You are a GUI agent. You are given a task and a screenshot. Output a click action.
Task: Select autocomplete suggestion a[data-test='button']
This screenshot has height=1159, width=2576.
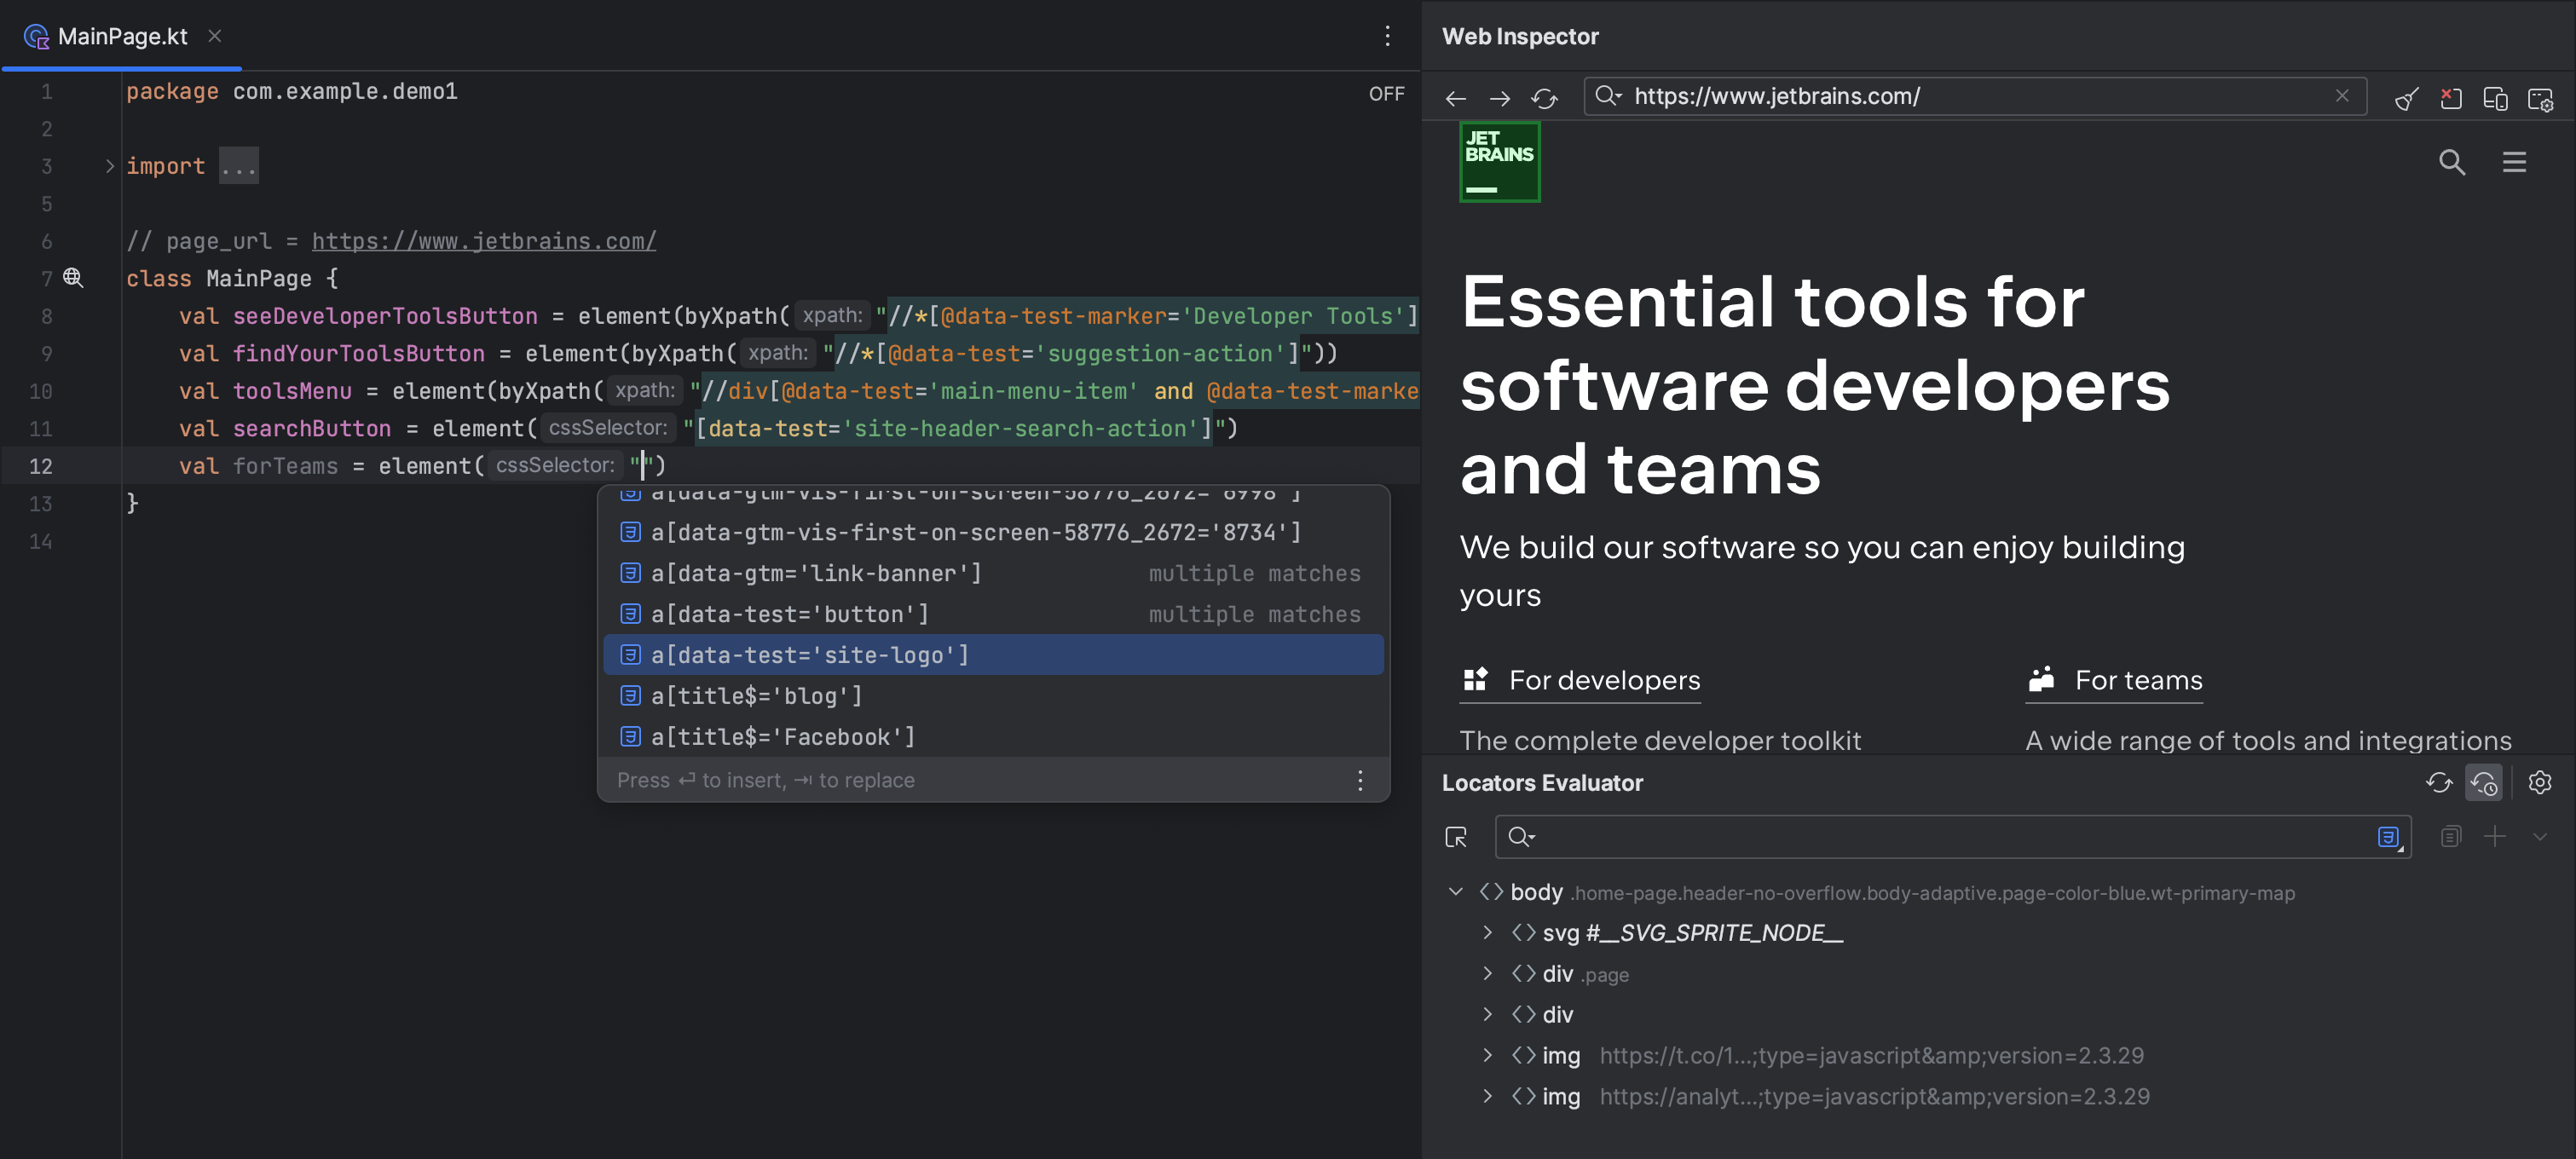click(x=790, y=613)
